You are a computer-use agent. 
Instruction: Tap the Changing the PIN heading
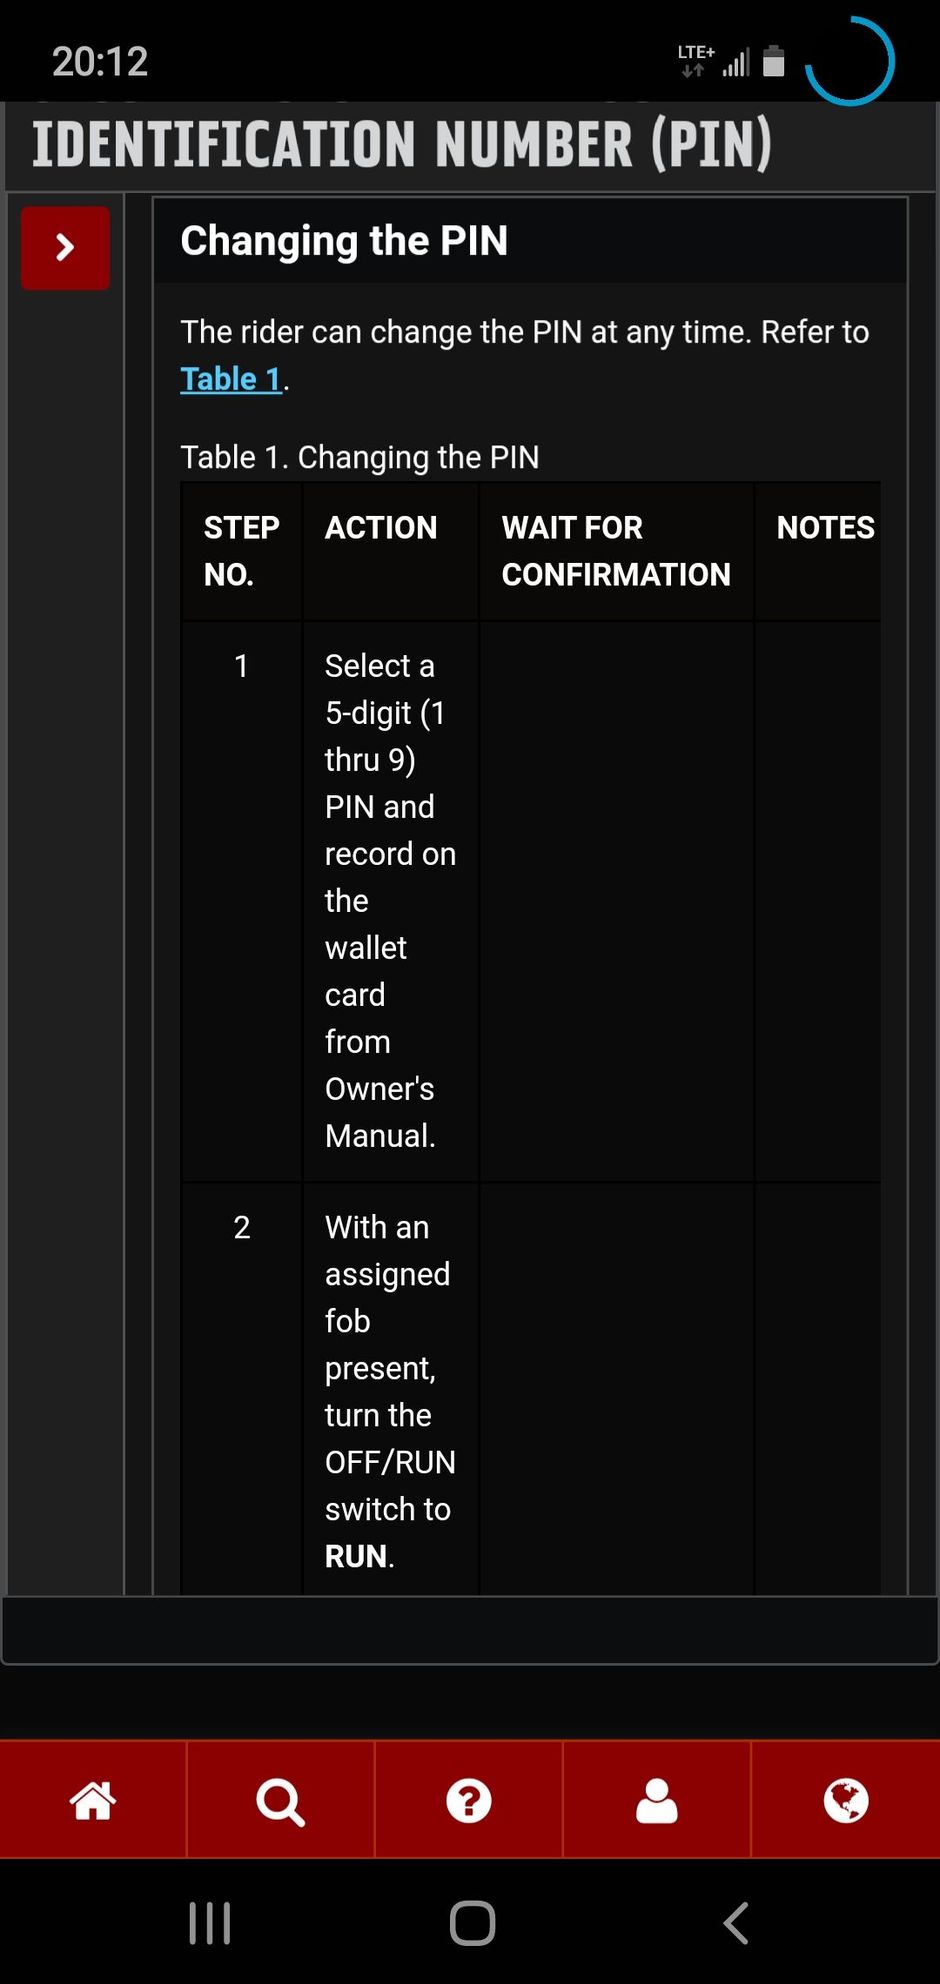click(x=344, y=241)
